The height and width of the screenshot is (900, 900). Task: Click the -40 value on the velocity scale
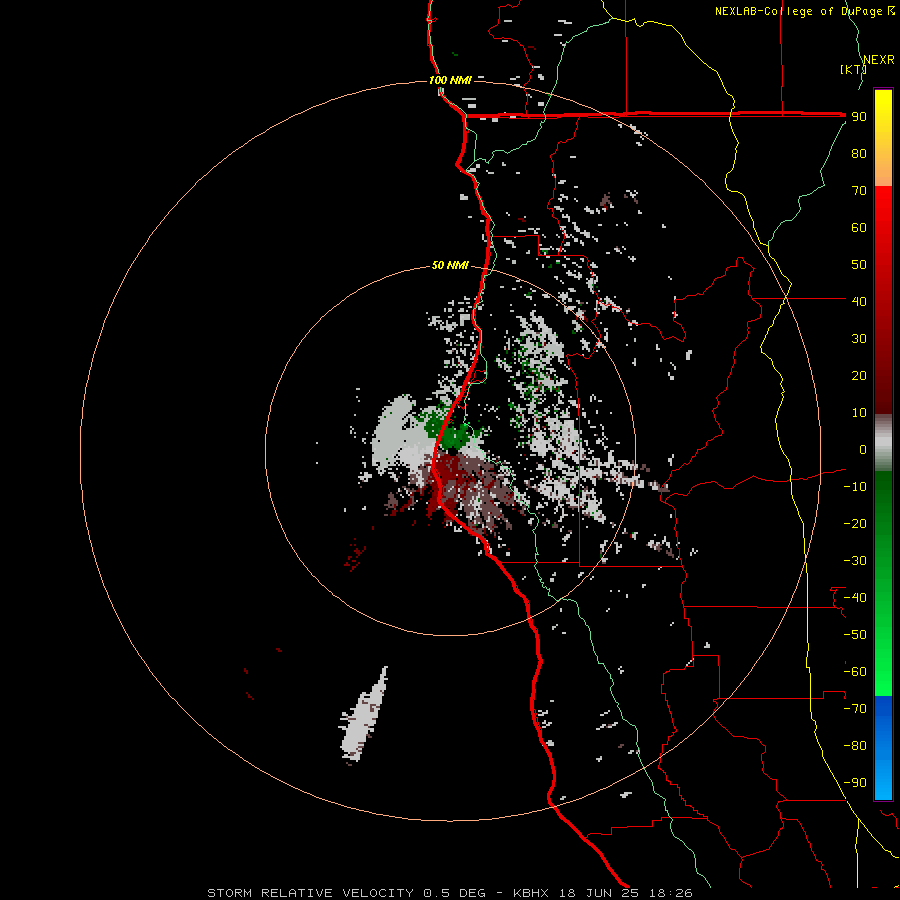[855, 598]
